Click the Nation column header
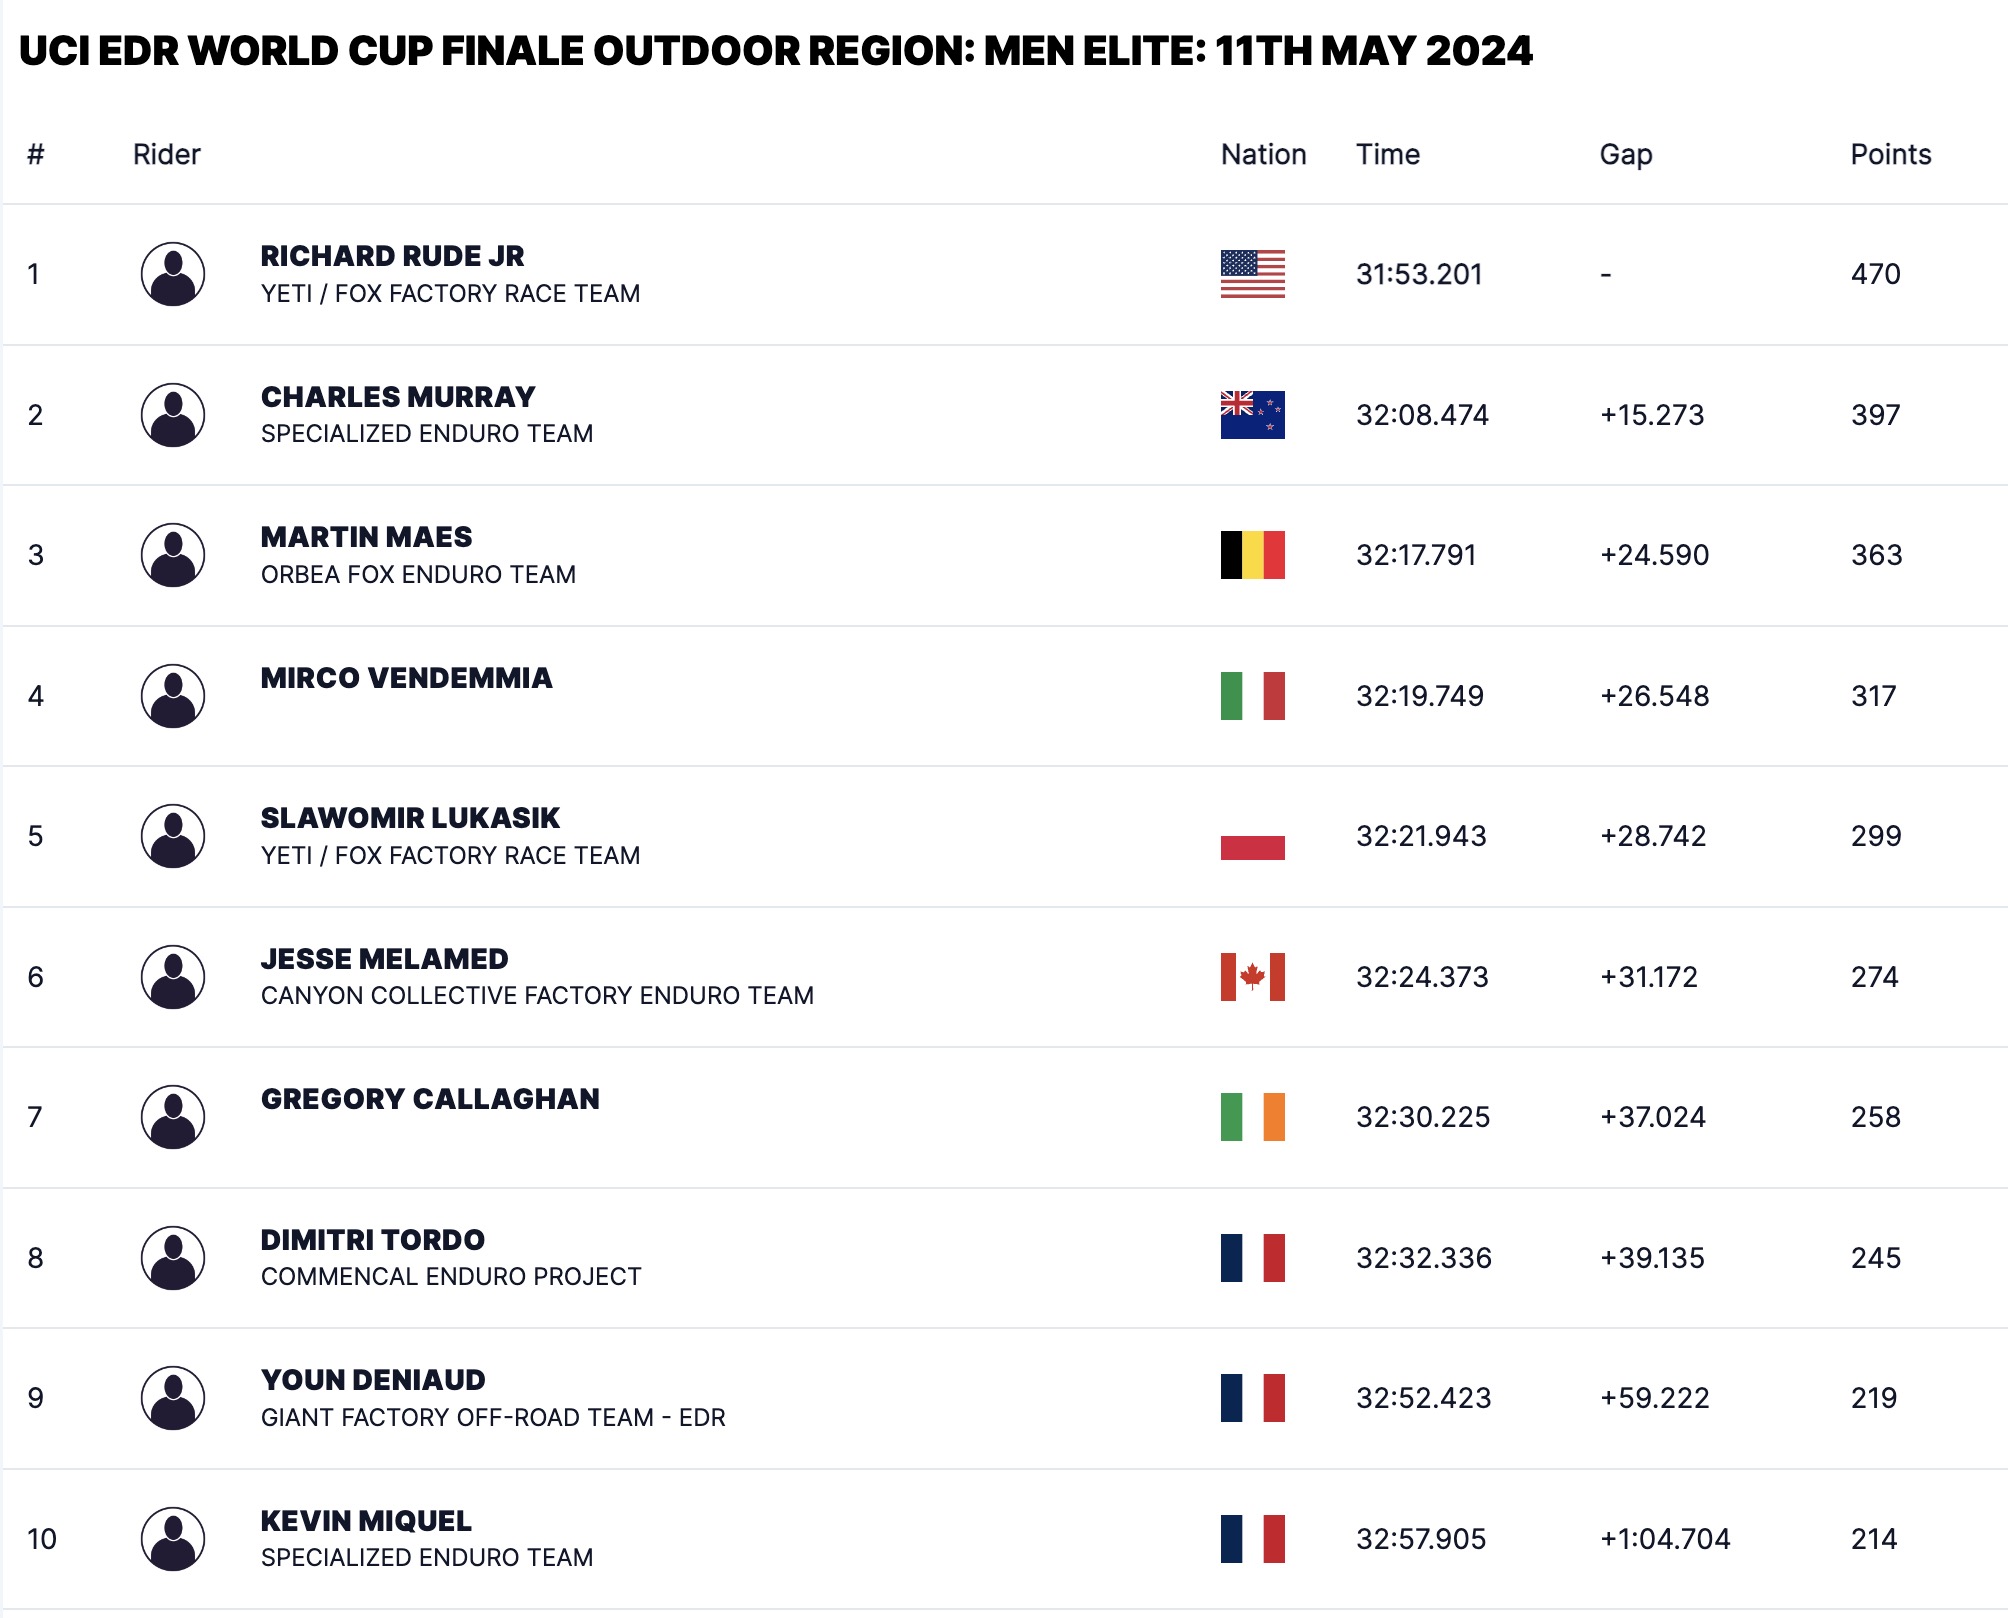The image size is (2008, 1618). coord(1263,154)
